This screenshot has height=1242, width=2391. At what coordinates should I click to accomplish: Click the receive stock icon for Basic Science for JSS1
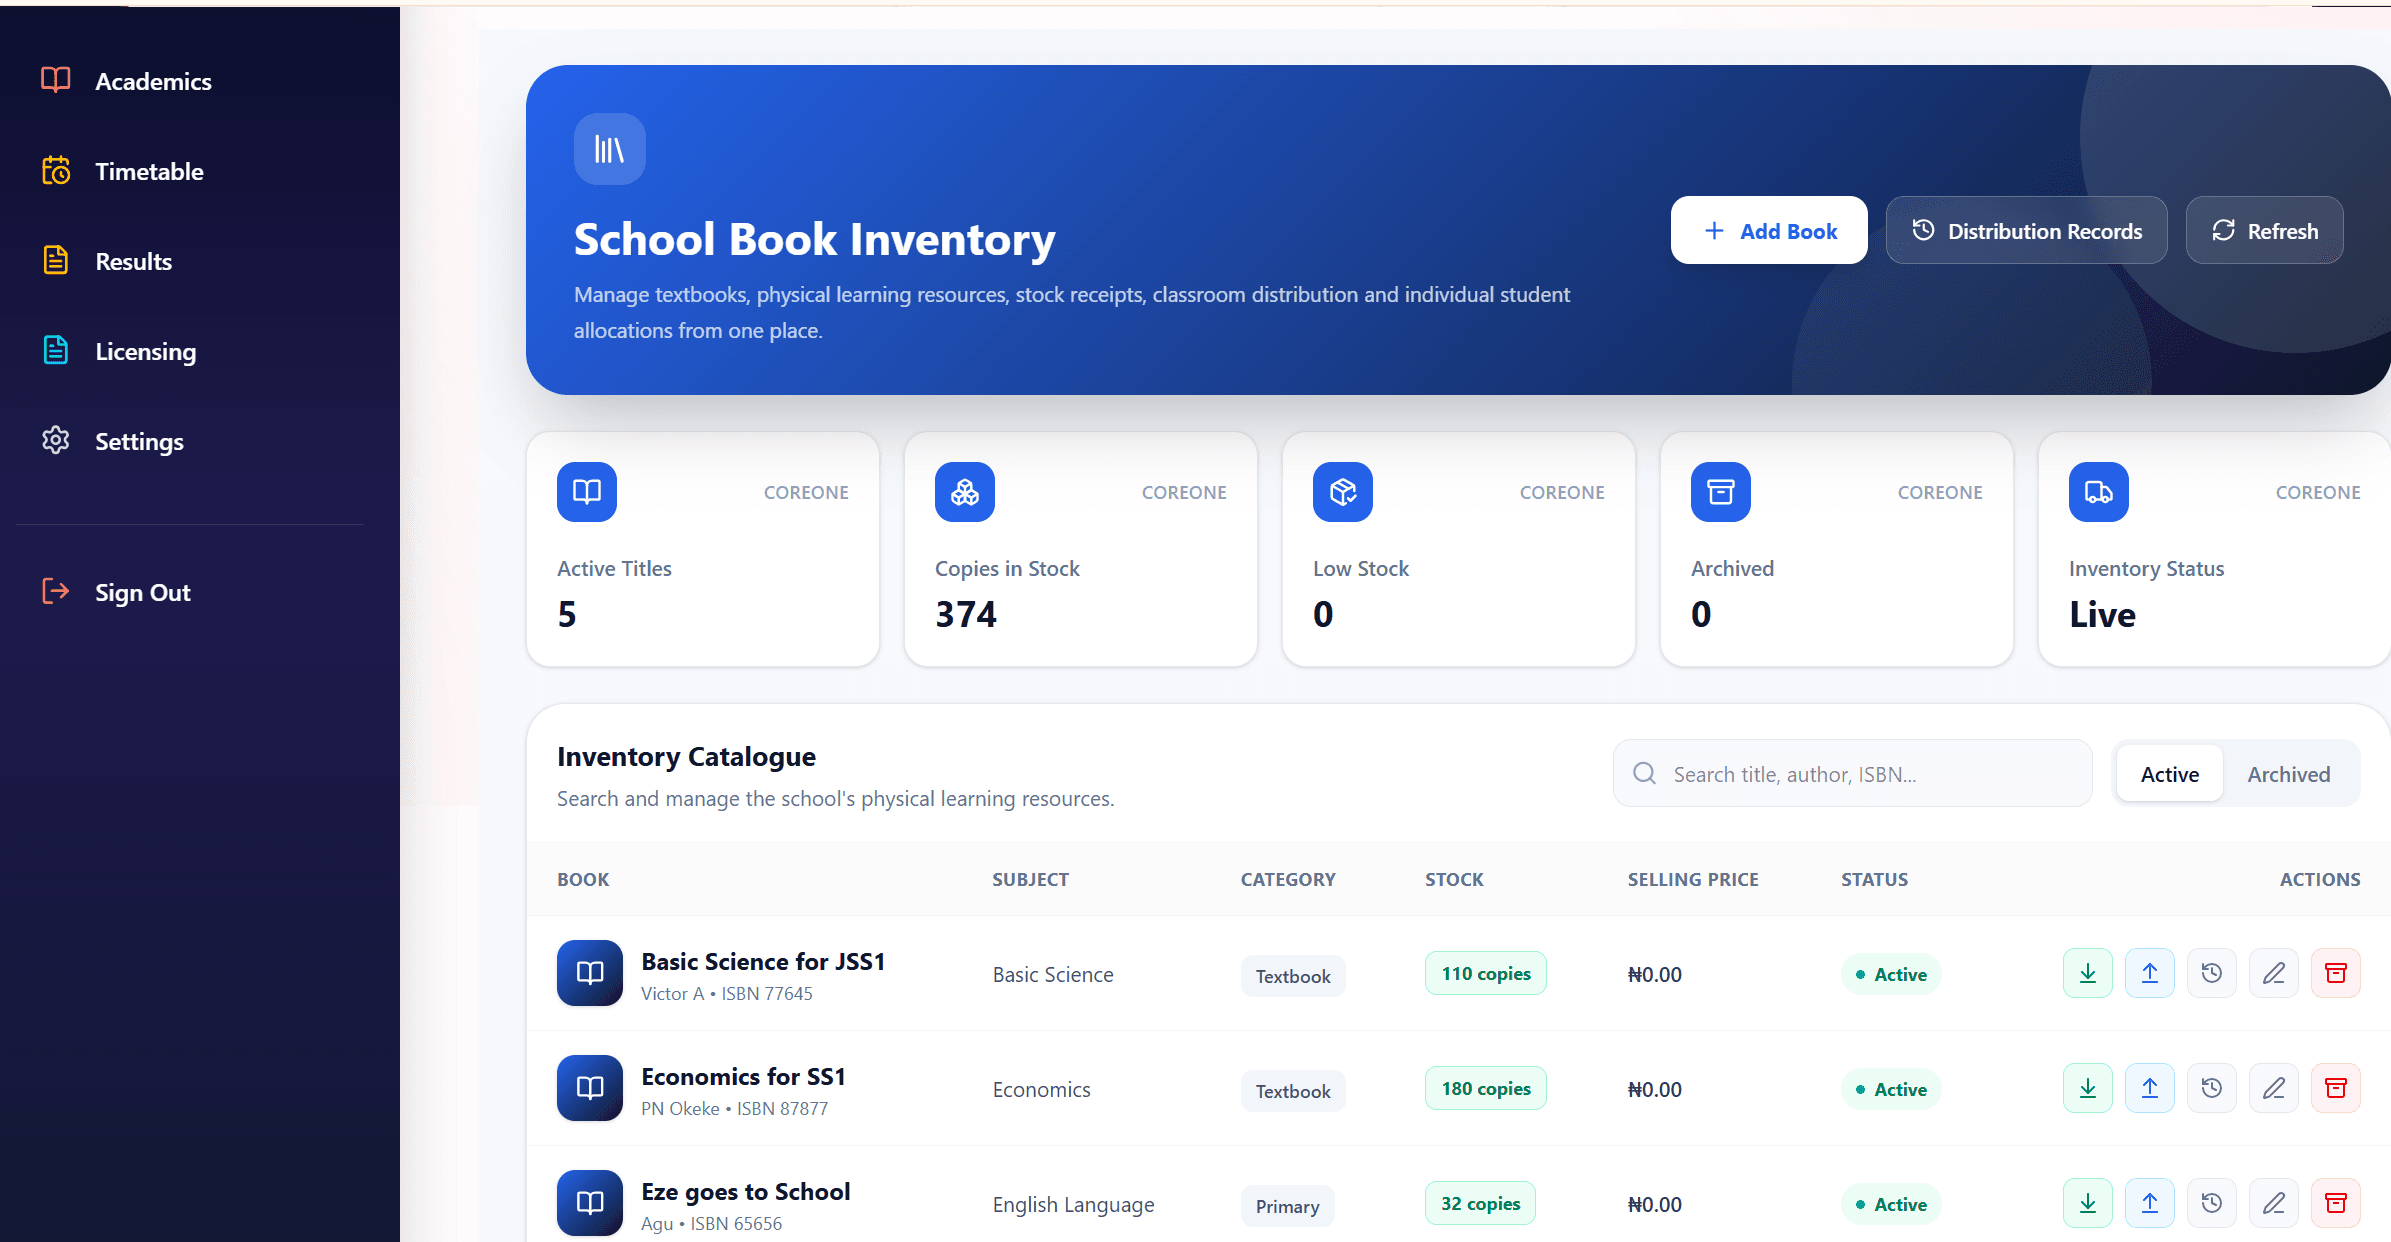coord(2088,973)
